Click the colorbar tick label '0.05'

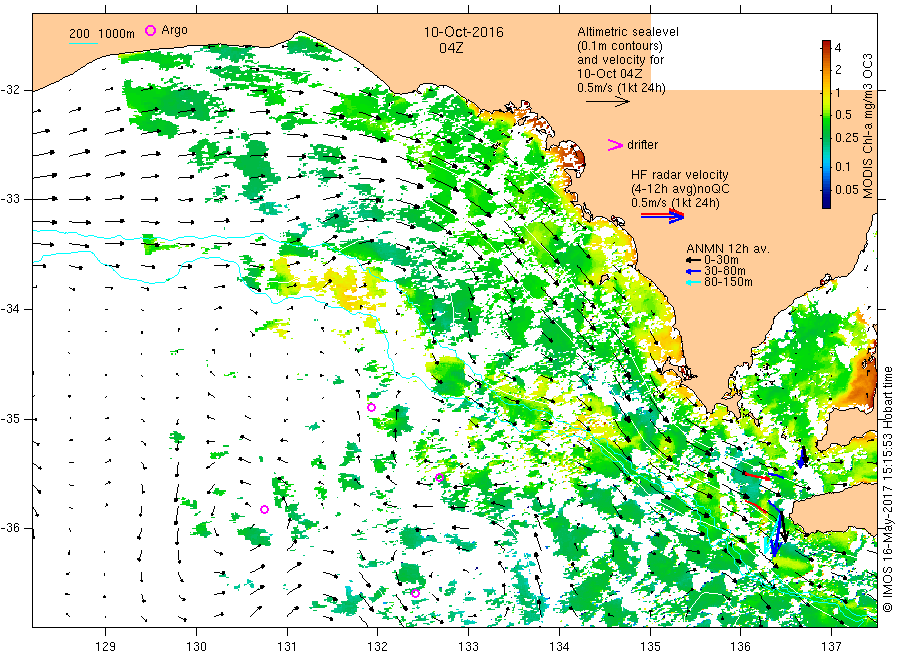(846, 189)
